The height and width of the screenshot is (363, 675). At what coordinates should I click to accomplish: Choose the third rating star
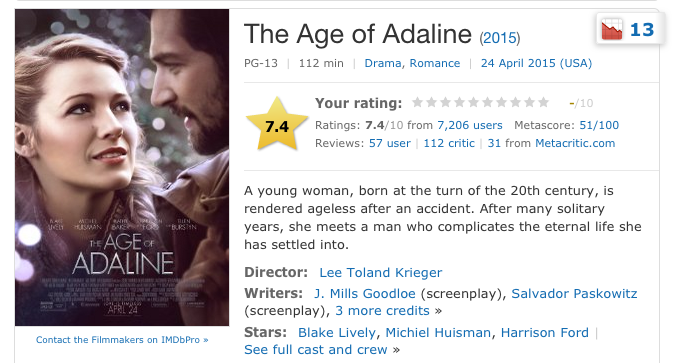(x=445, y=102)
